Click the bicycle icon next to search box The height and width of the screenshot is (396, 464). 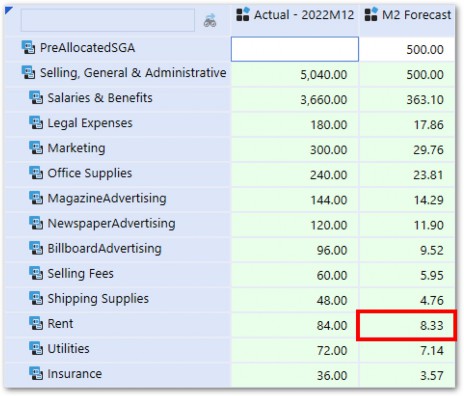coord(210,21)
